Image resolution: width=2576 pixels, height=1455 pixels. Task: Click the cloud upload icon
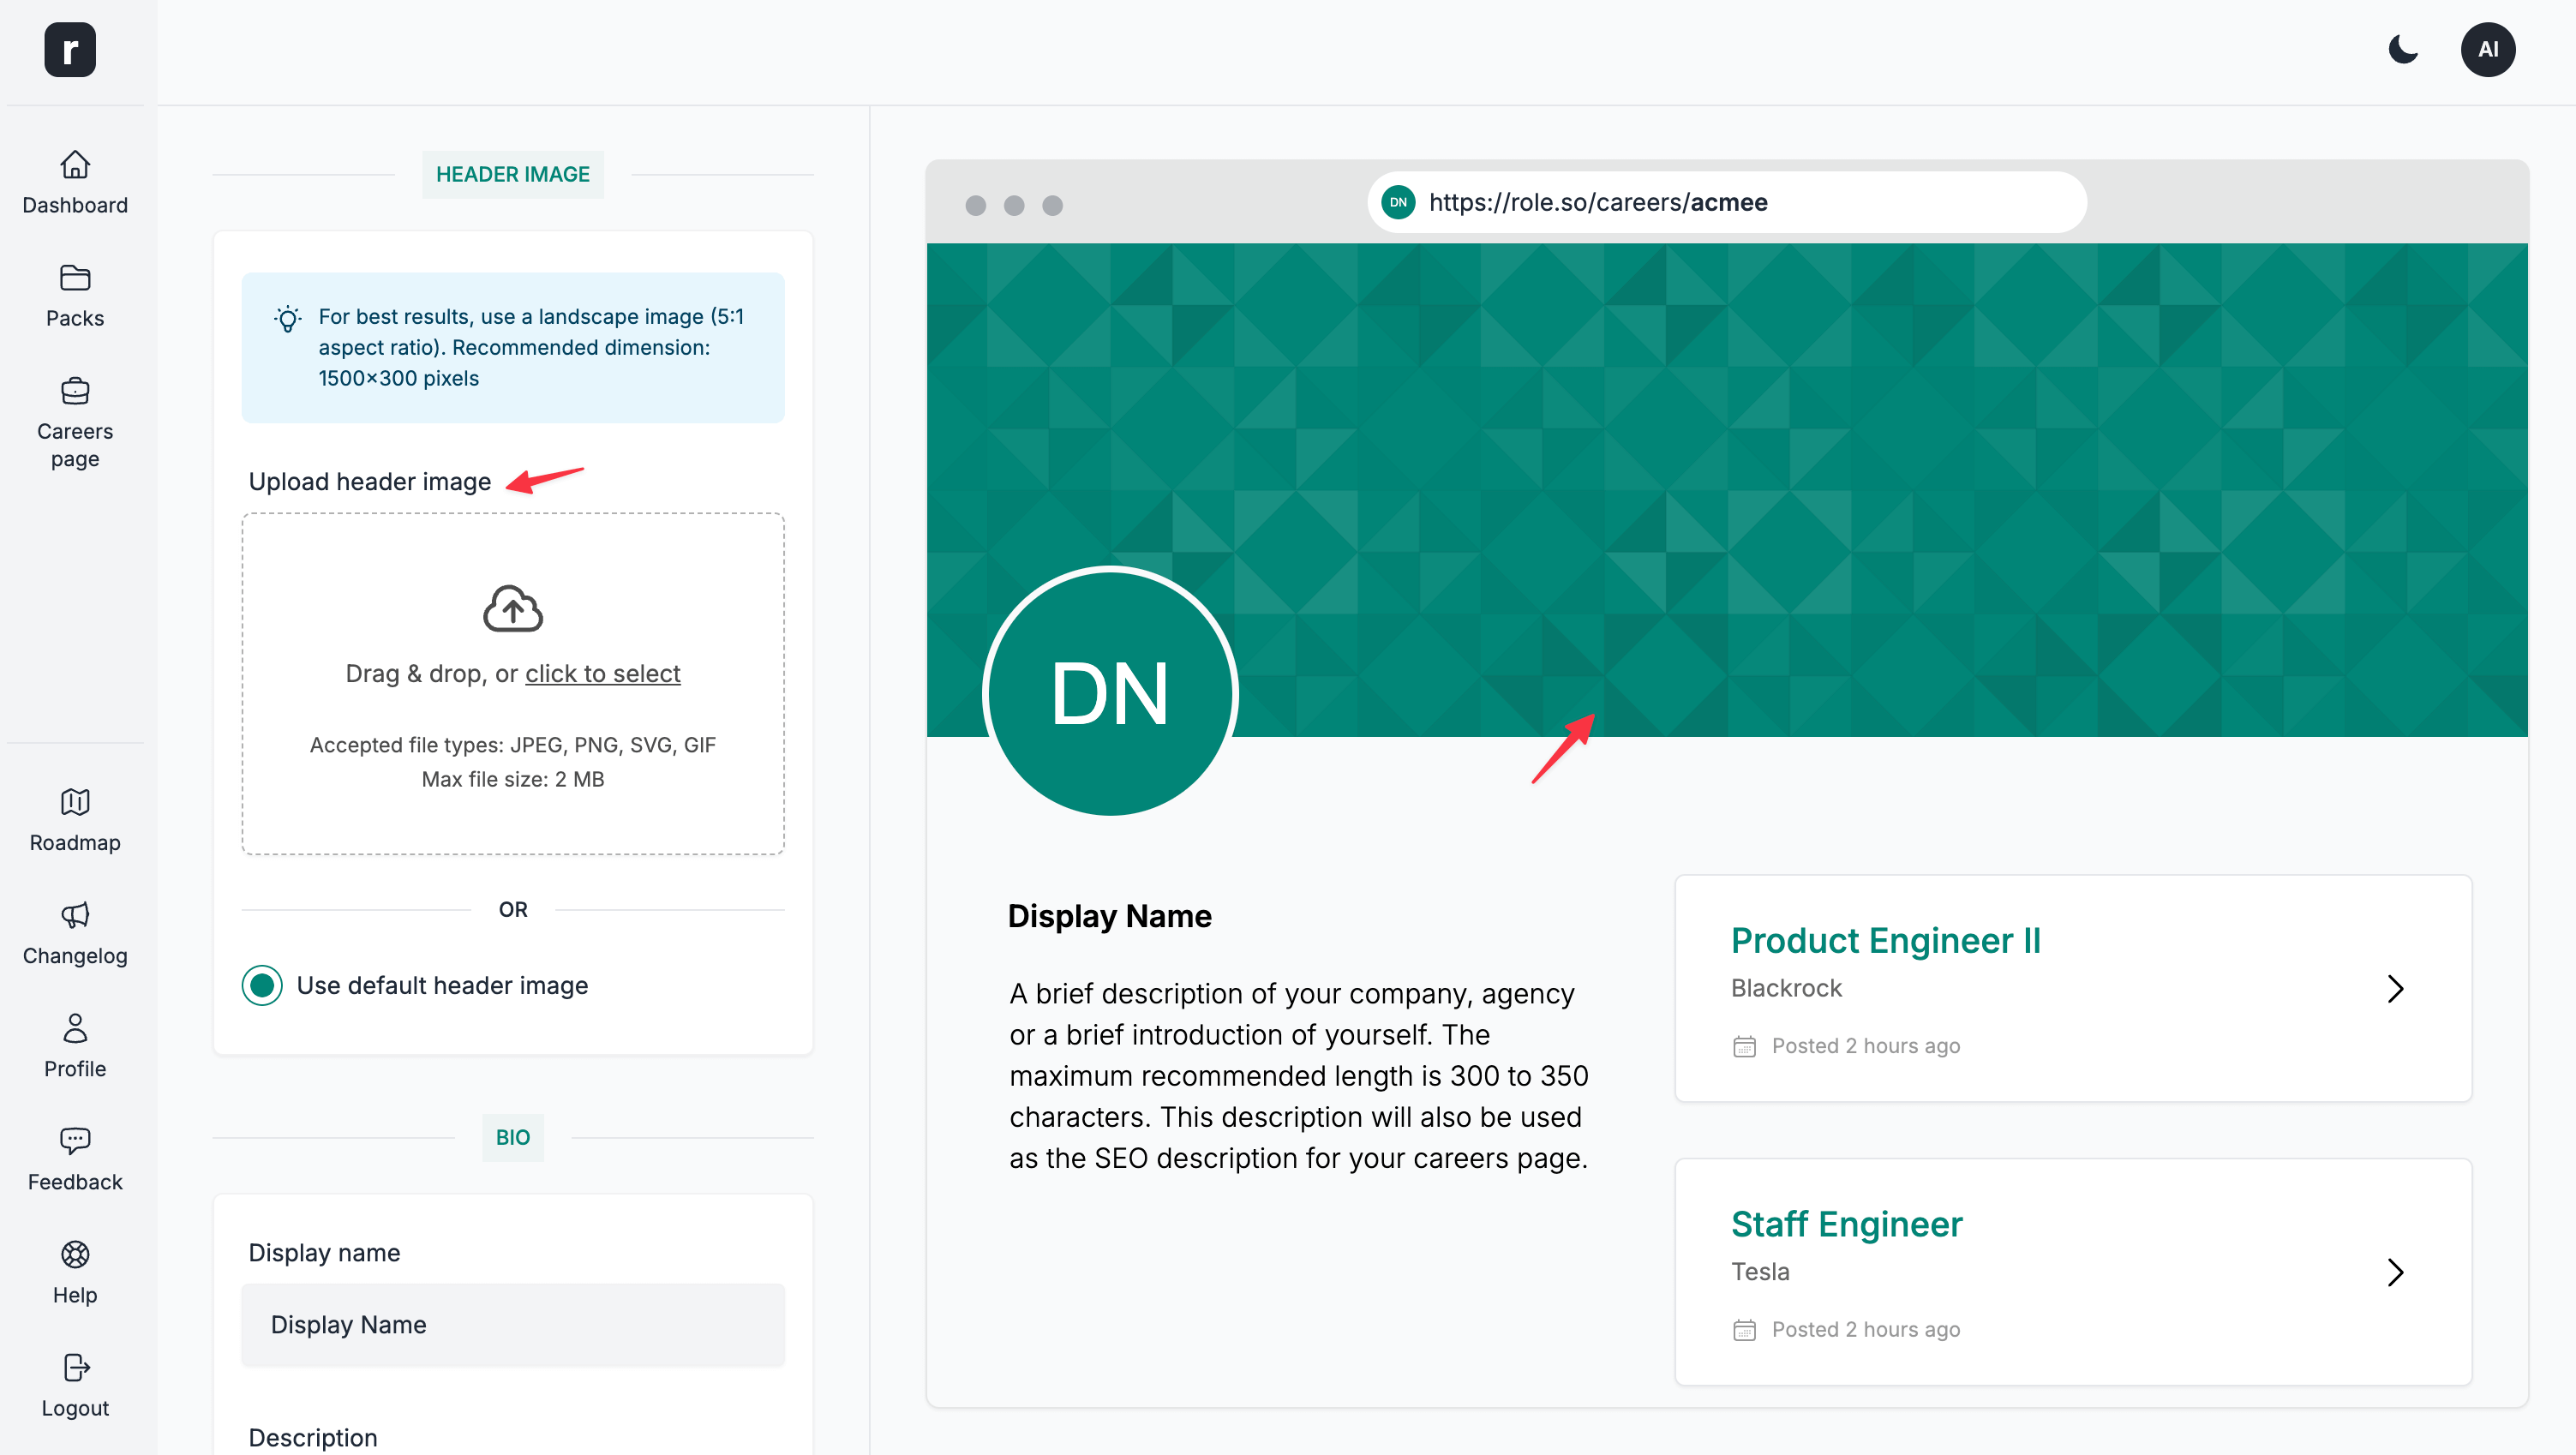[512, 608]
